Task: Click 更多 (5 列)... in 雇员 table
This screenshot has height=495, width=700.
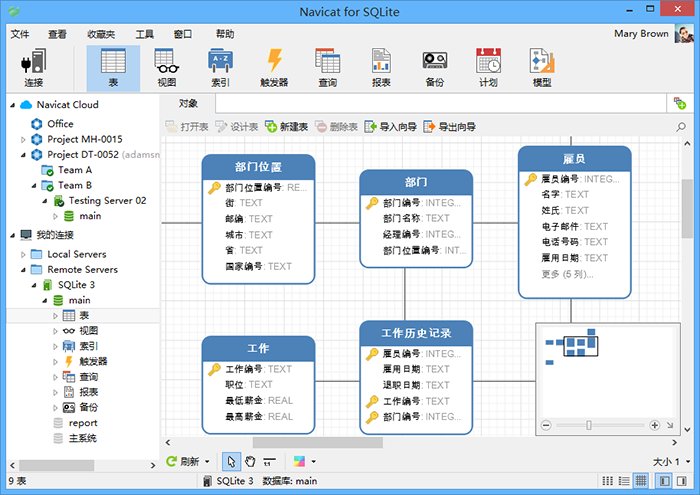Action: click(567, 274)
